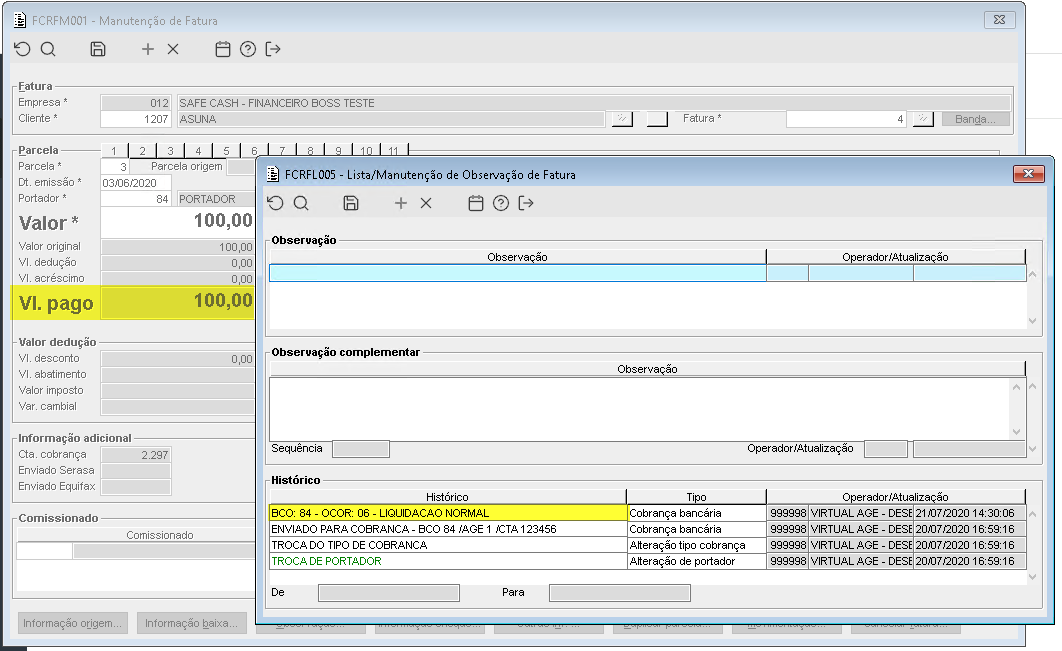Click the plus add icon in Observação de Fatura toolbar
The image size is (1062, 651).
coord(401,203)
